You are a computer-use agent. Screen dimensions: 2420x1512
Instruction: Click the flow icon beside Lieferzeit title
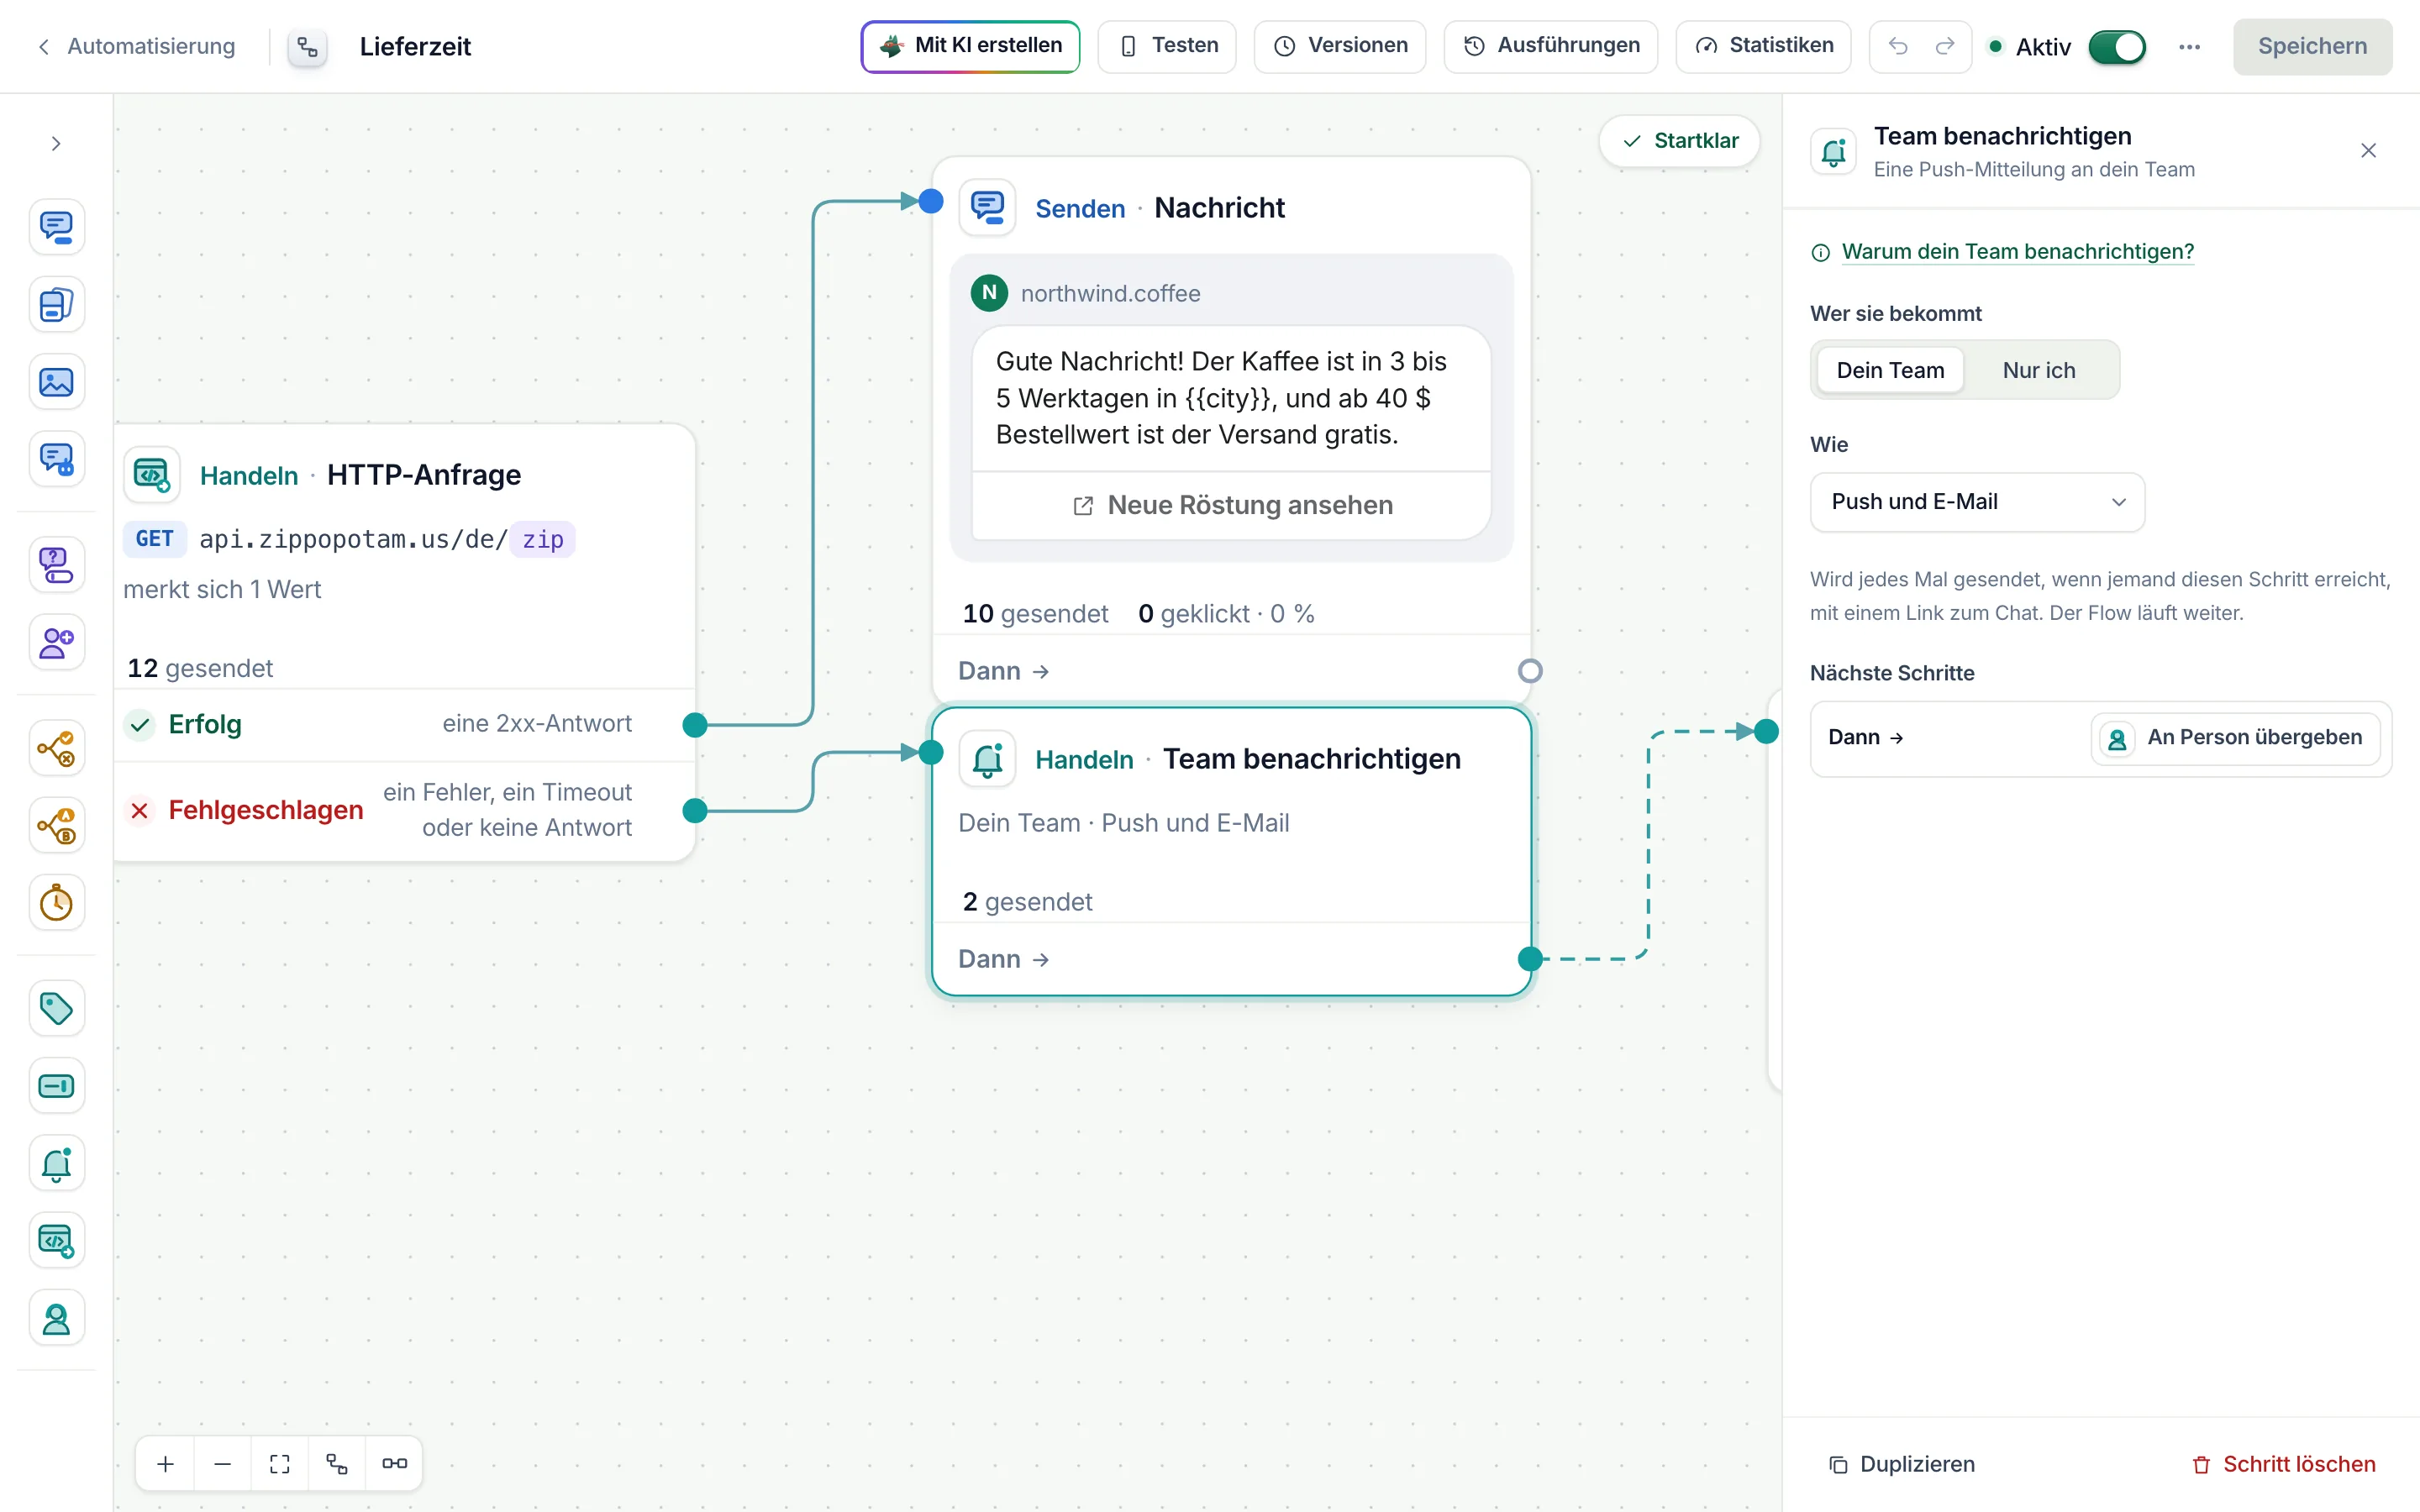(308, 46)
